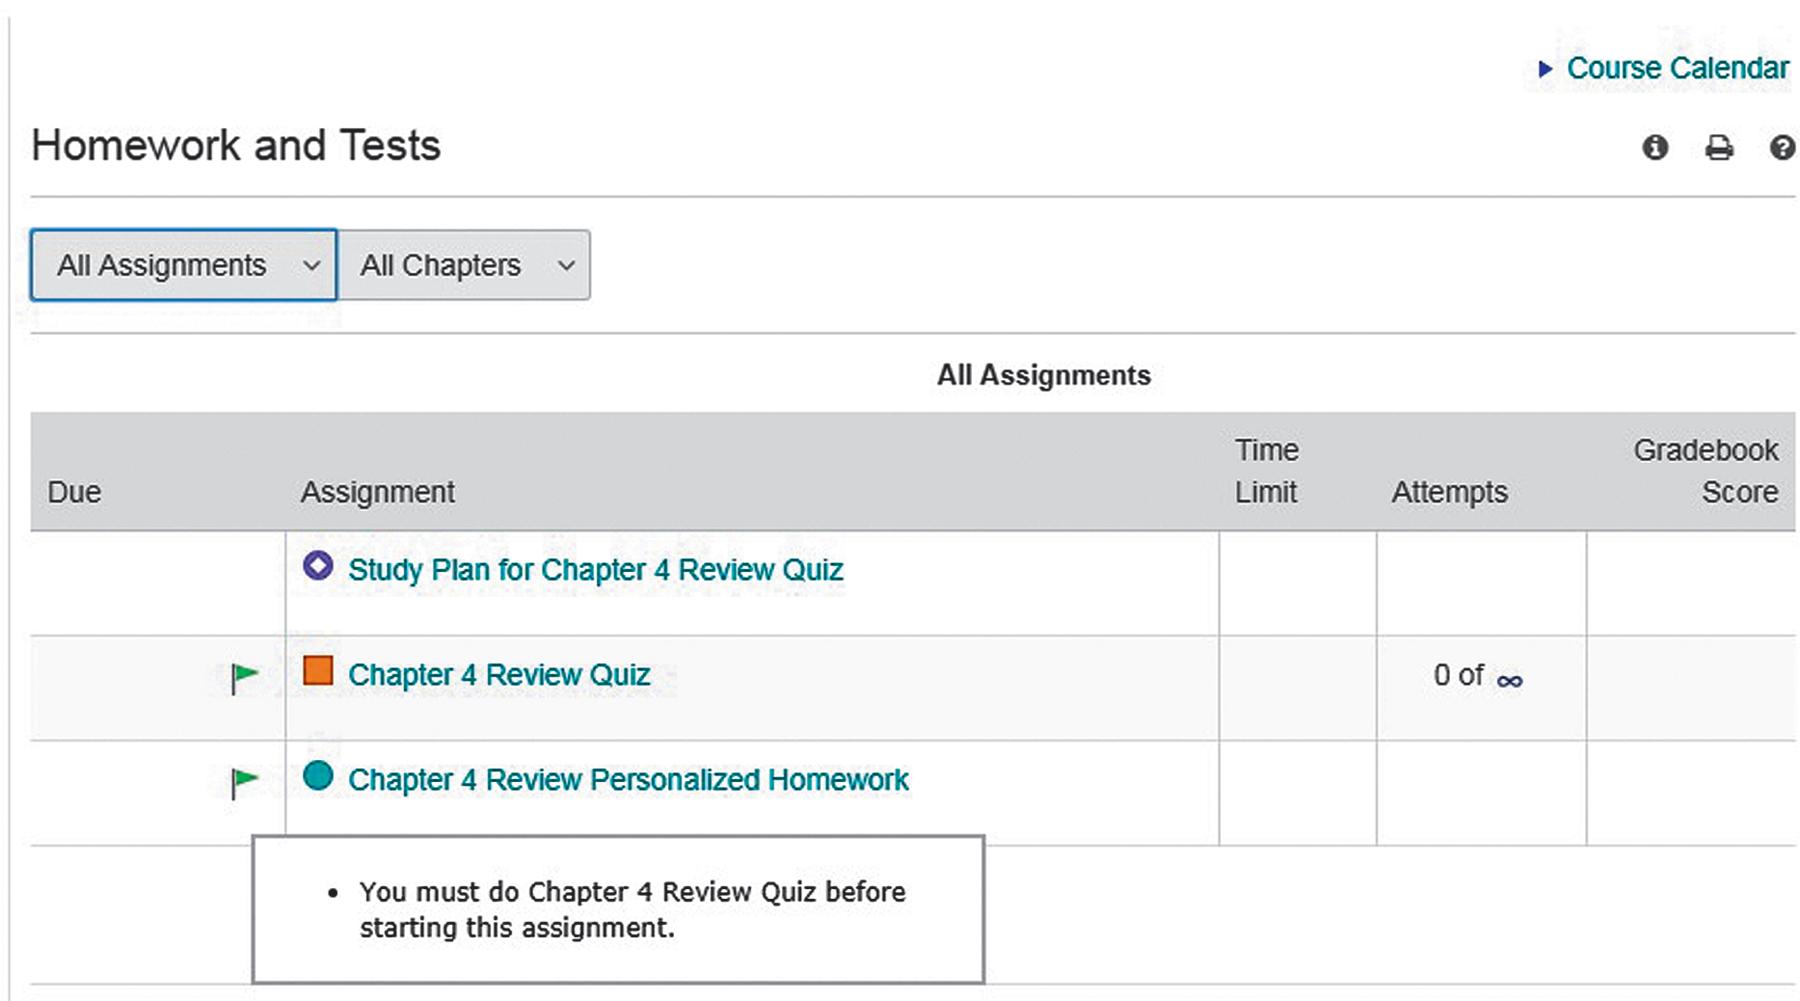Click the Due column header
Viewport: 1800px width, 1001px height.
click(x=74, y=492)
